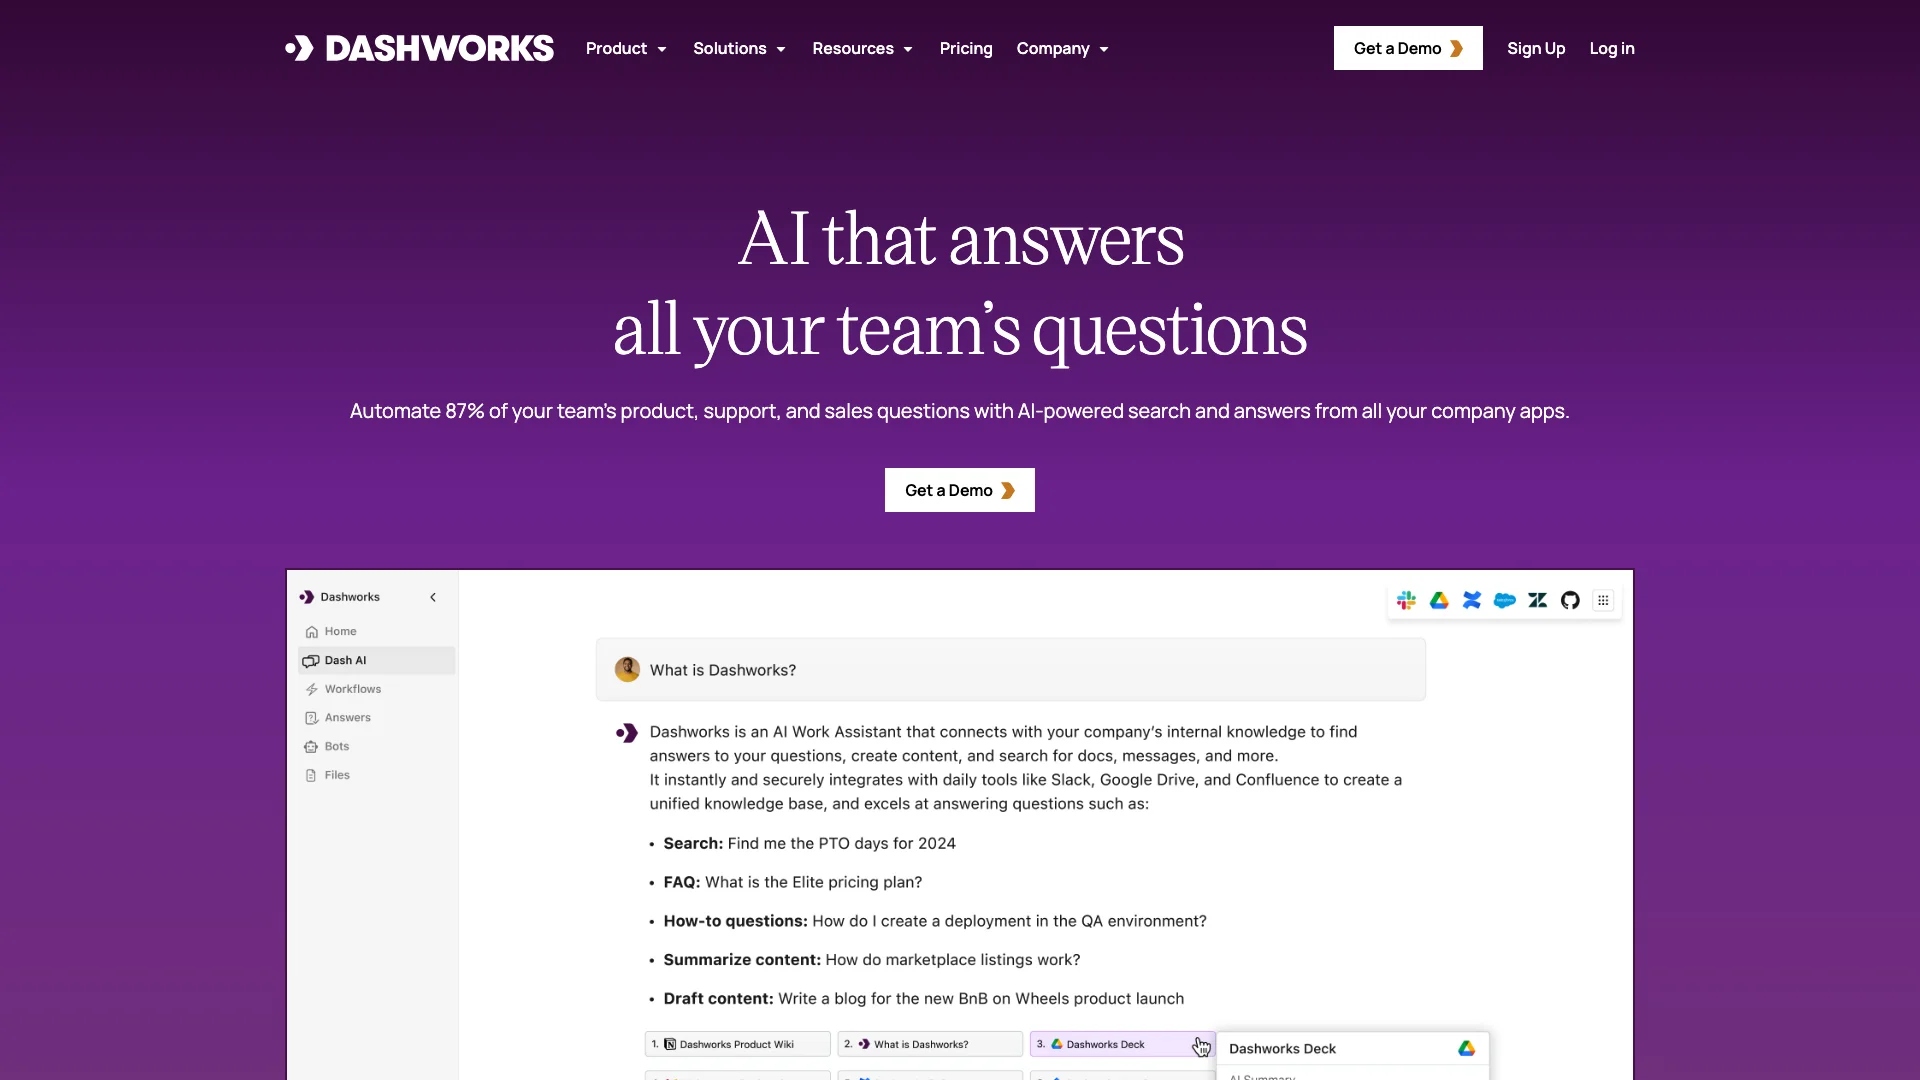This screenshot has width=1920, height=1080.
Task: Click the hero Get a Demo button
Action: coord(959,489)
